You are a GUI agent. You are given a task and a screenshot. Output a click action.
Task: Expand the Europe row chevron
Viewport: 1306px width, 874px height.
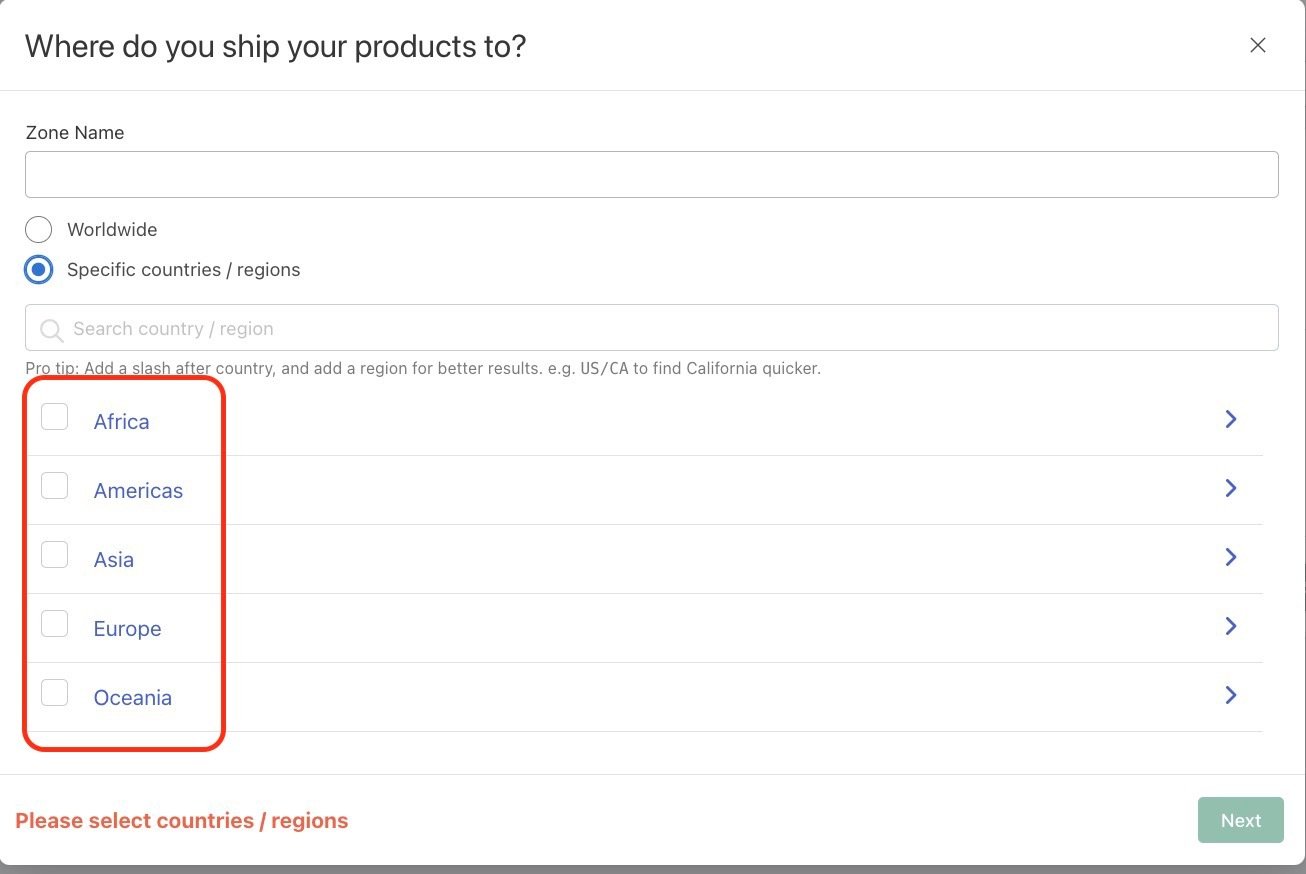coord(1231,626)
